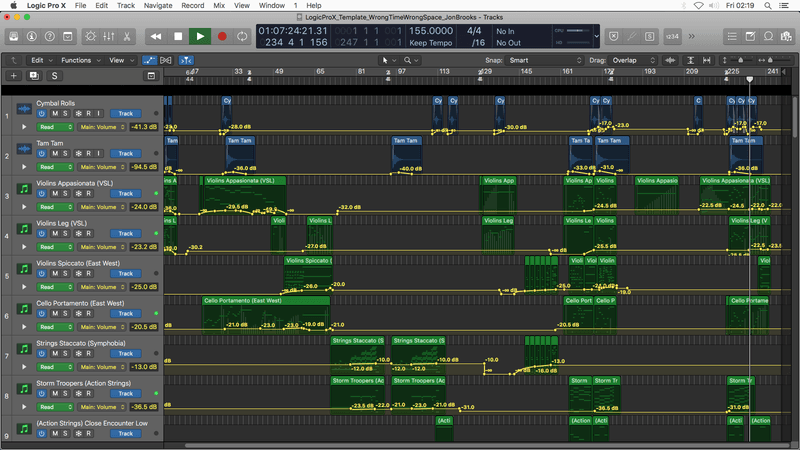
Task: Open the left-click pointer tool menu
Action: tap(389, 60)
